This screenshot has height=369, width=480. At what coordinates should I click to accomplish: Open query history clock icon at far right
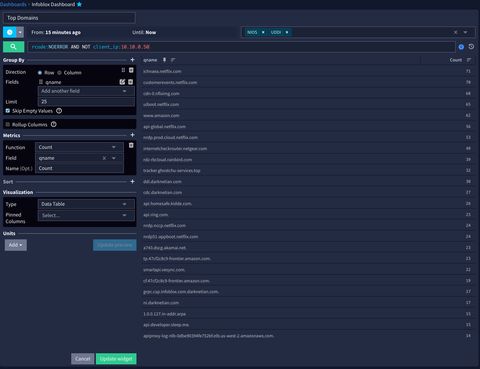[471, 47]
